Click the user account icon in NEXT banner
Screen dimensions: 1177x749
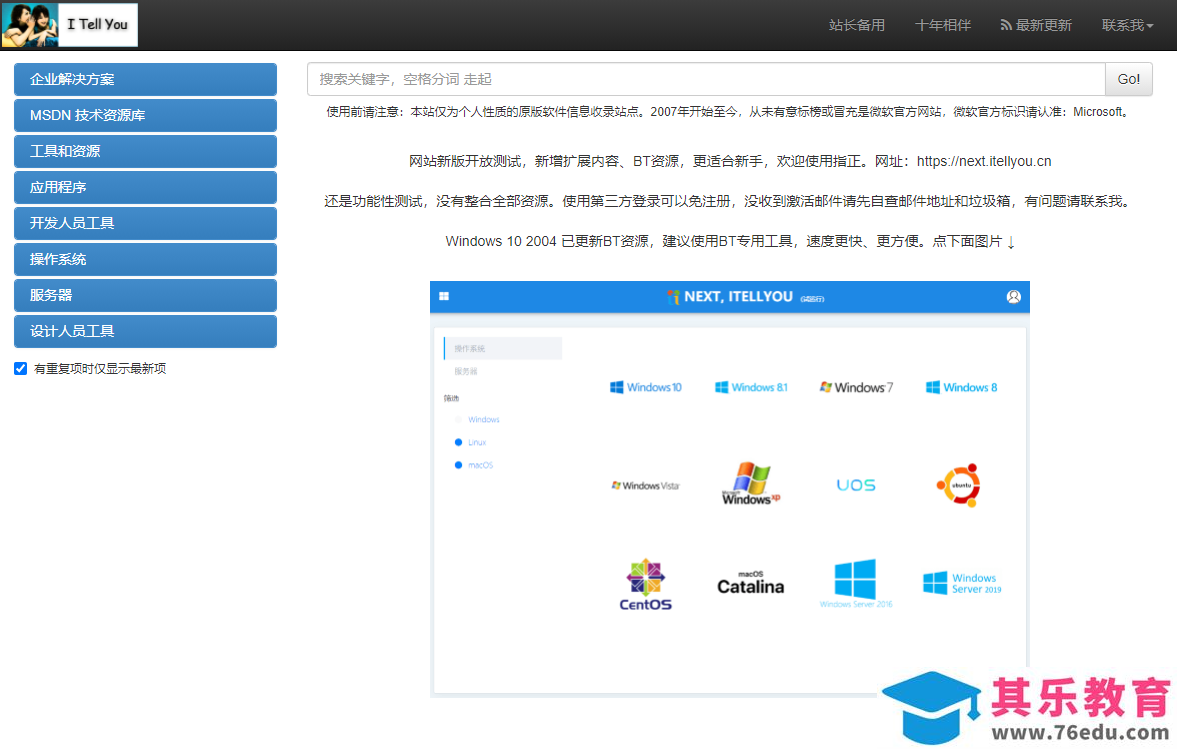[1013, 296]
